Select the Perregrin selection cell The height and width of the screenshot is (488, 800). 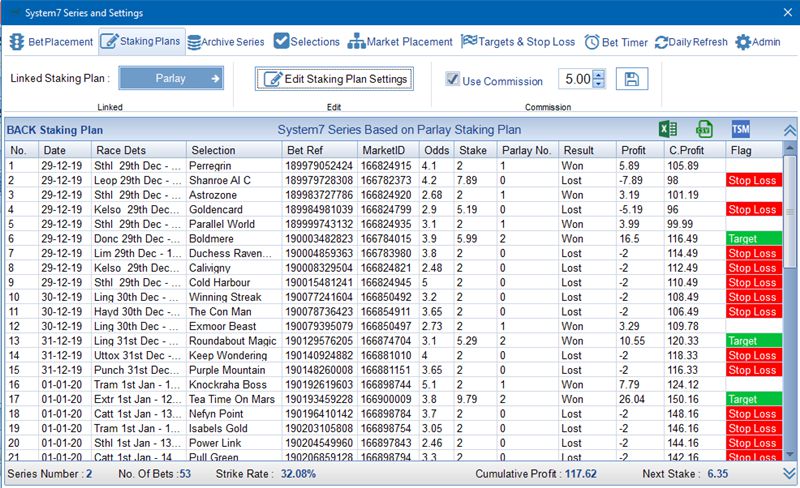(234, 166)
